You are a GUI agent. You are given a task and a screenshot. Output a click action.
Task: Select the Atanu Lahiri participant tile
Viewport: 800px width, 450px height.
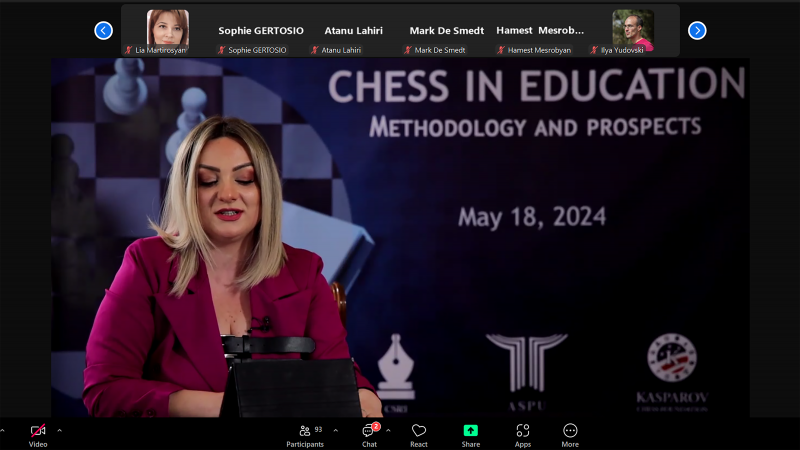[353, 30]
